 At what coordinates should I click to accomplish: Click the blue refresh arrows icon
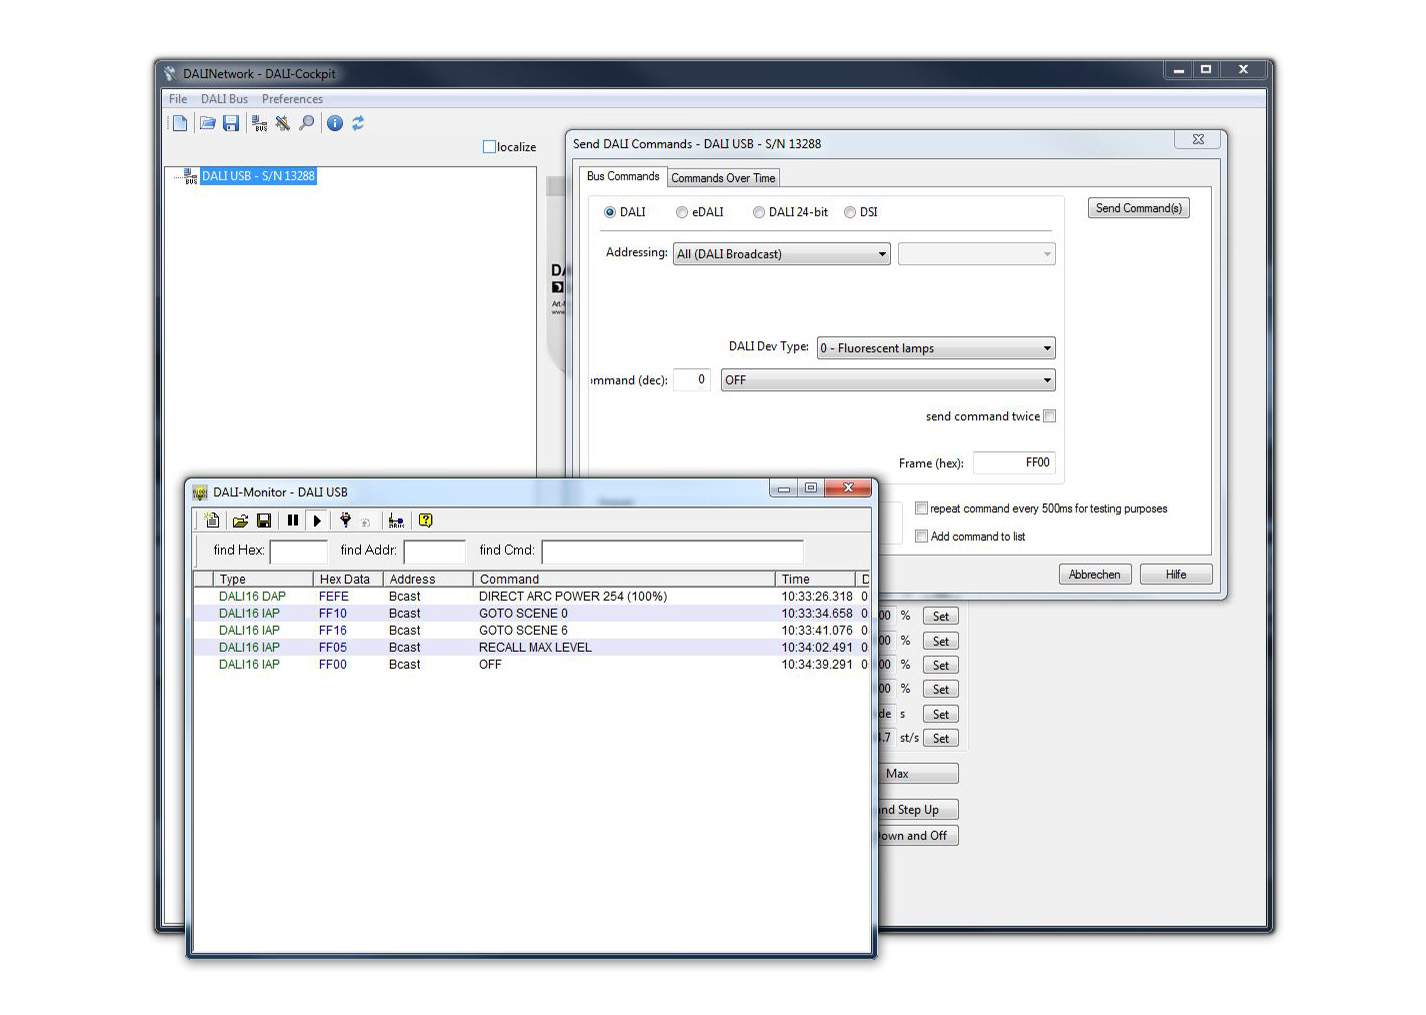358,123
